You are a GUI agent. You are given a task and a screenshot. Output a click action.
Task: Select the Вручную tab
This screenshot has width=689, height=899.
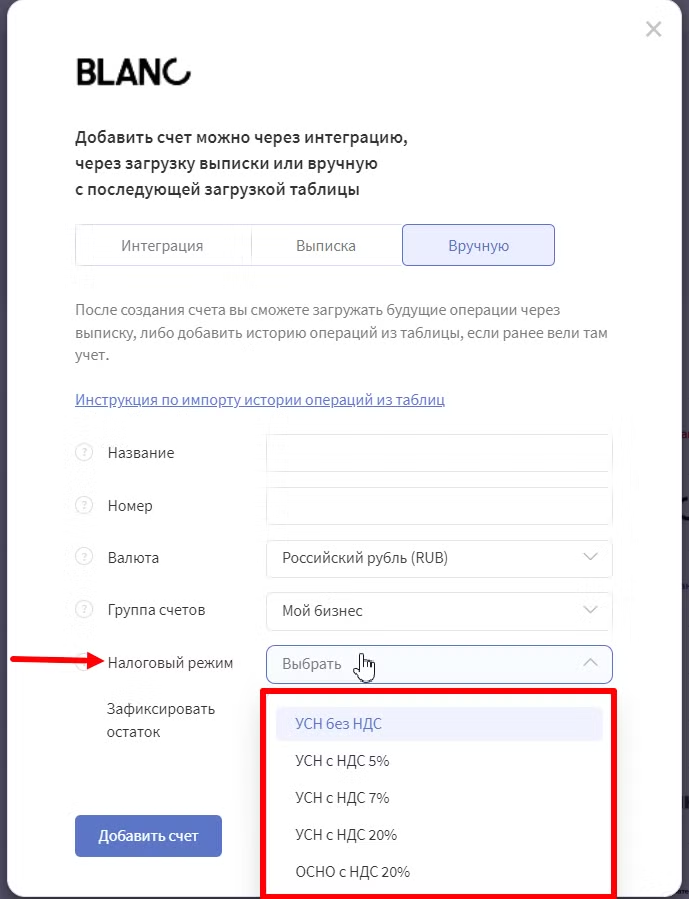tap(478, 245)
